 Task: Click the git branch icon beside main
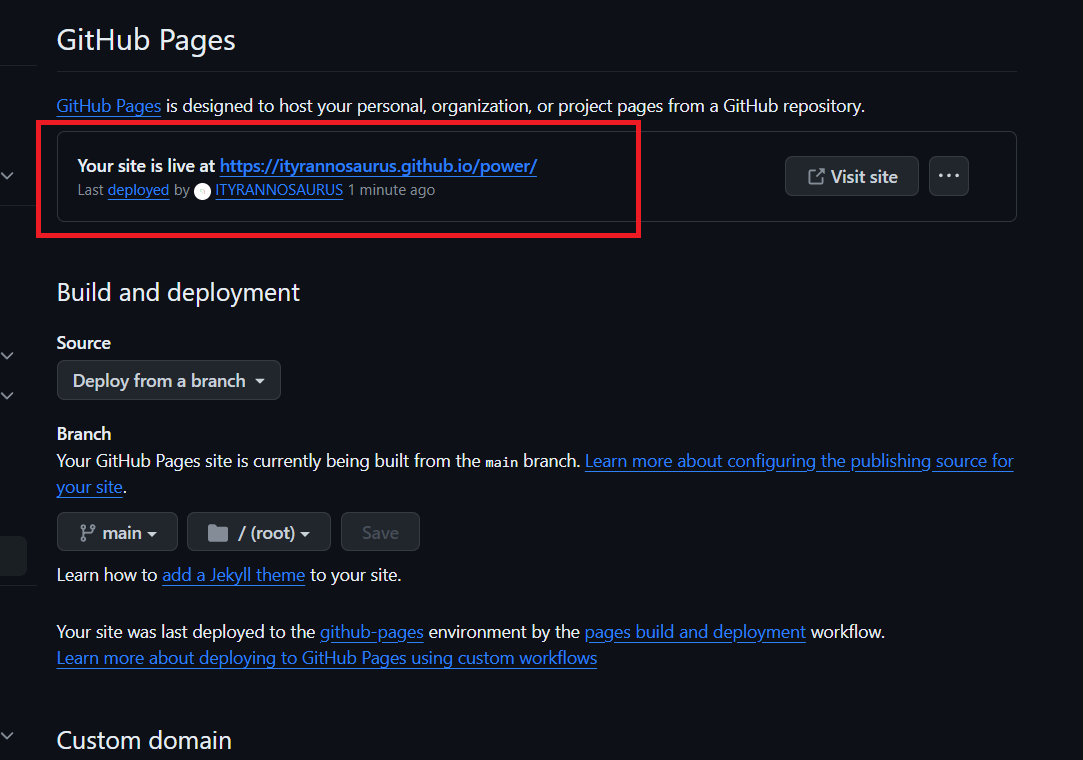pos(89,531)
